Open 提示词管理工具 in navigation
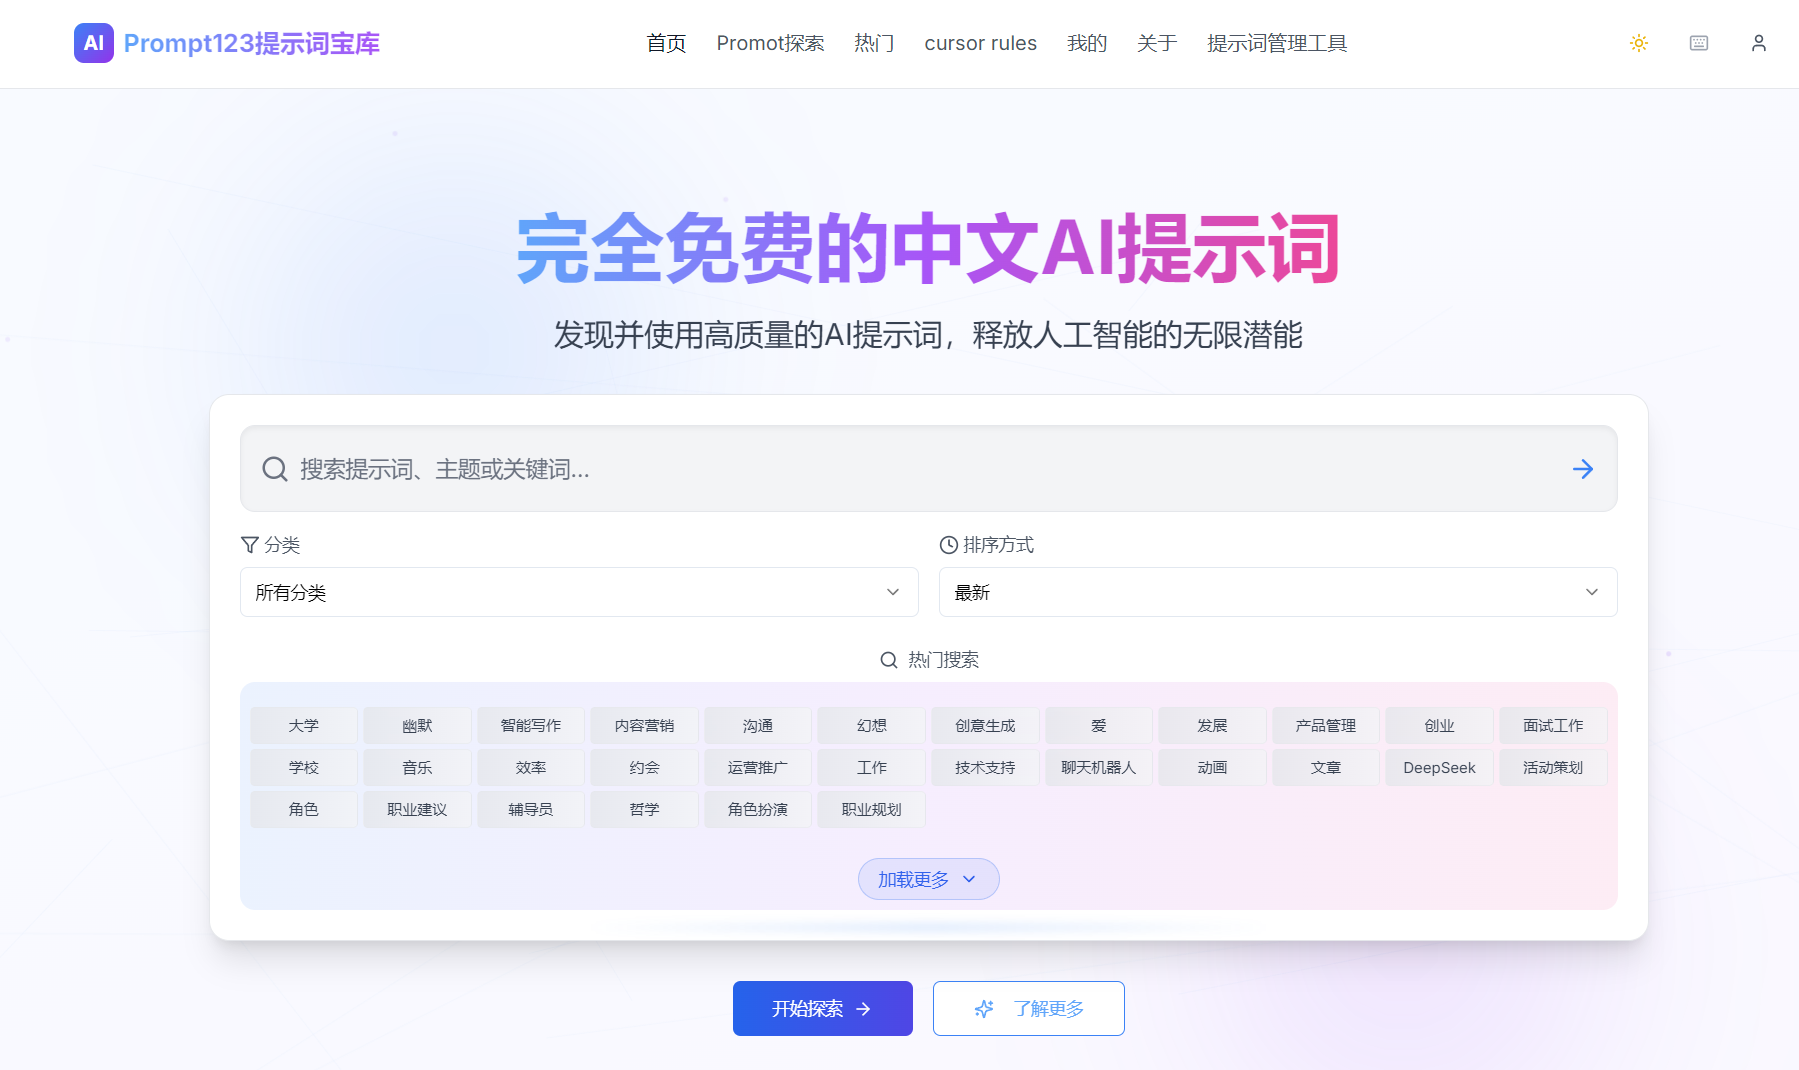The width and height of the screenshot is (1799, 1070). click(1276, 43)
